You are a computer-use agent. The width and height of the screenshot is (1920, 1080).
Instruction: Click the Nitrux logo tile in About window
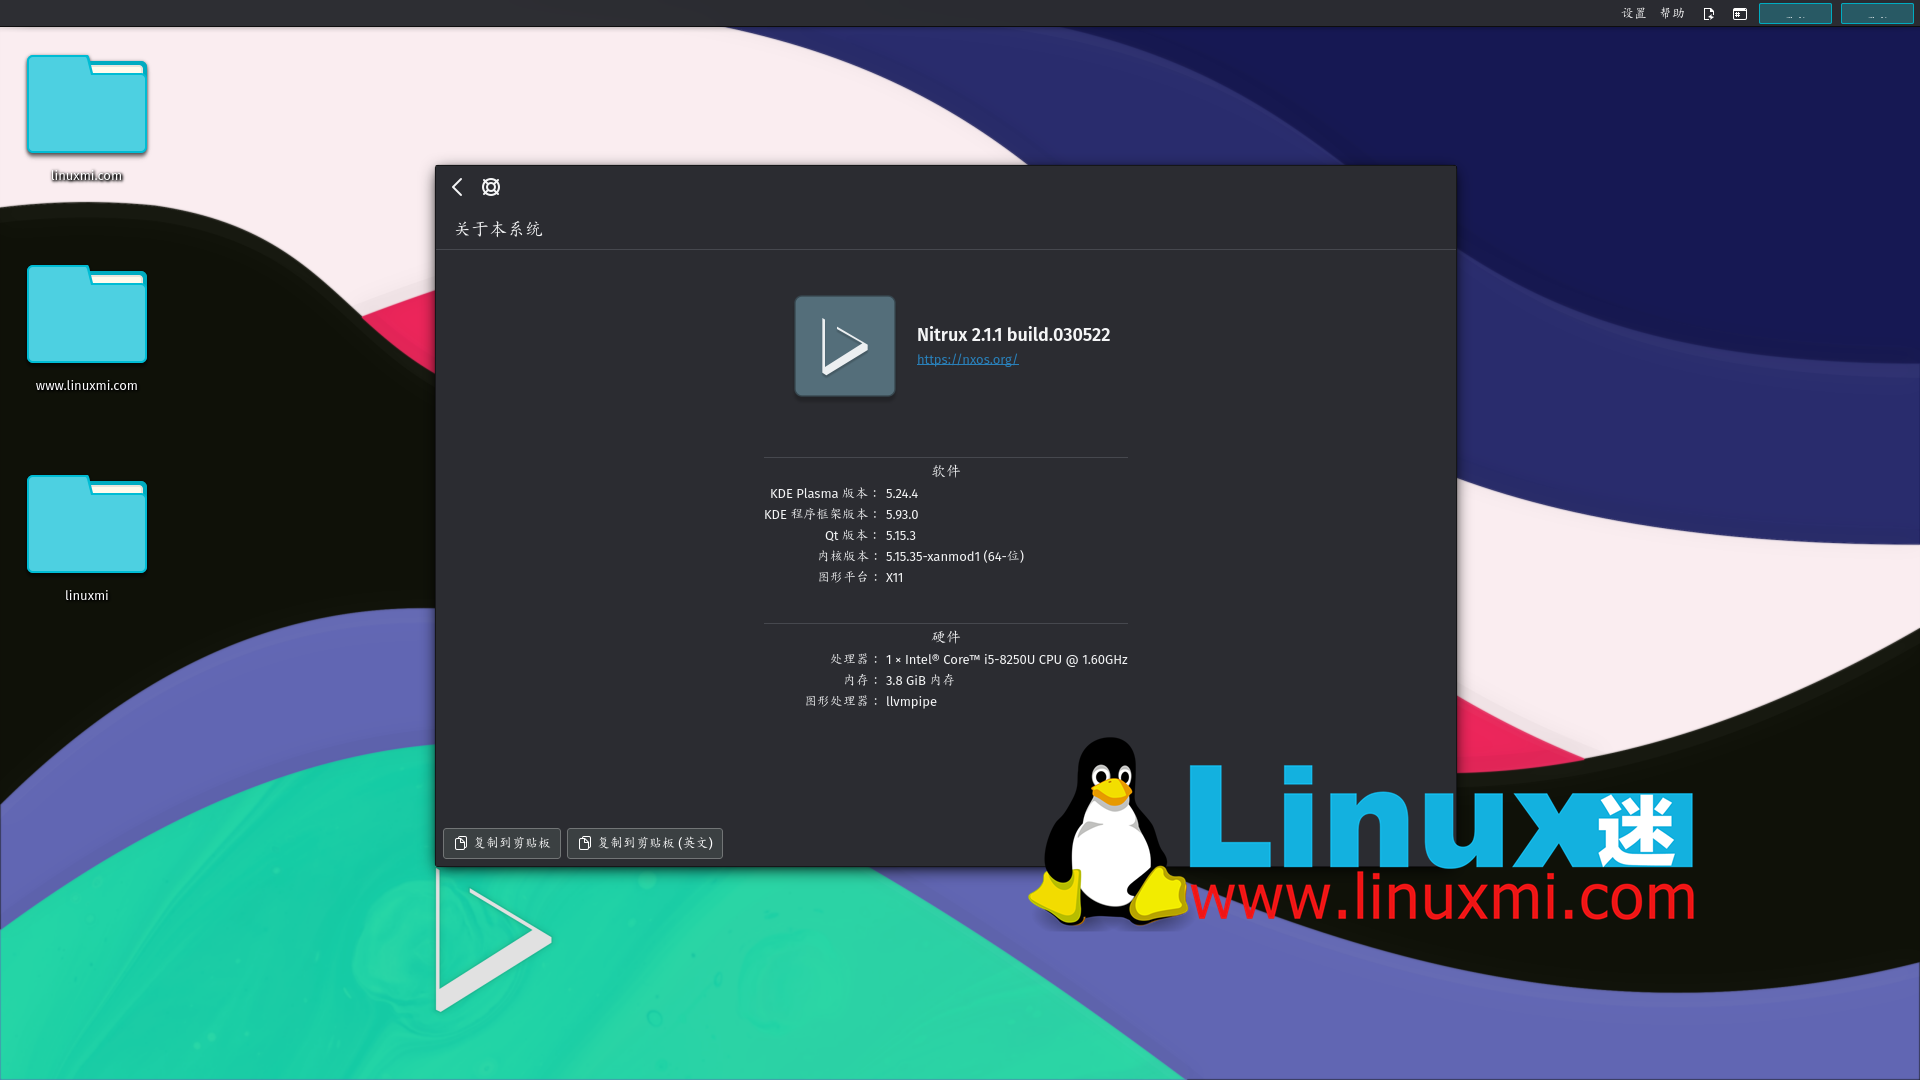pos(845,346)
